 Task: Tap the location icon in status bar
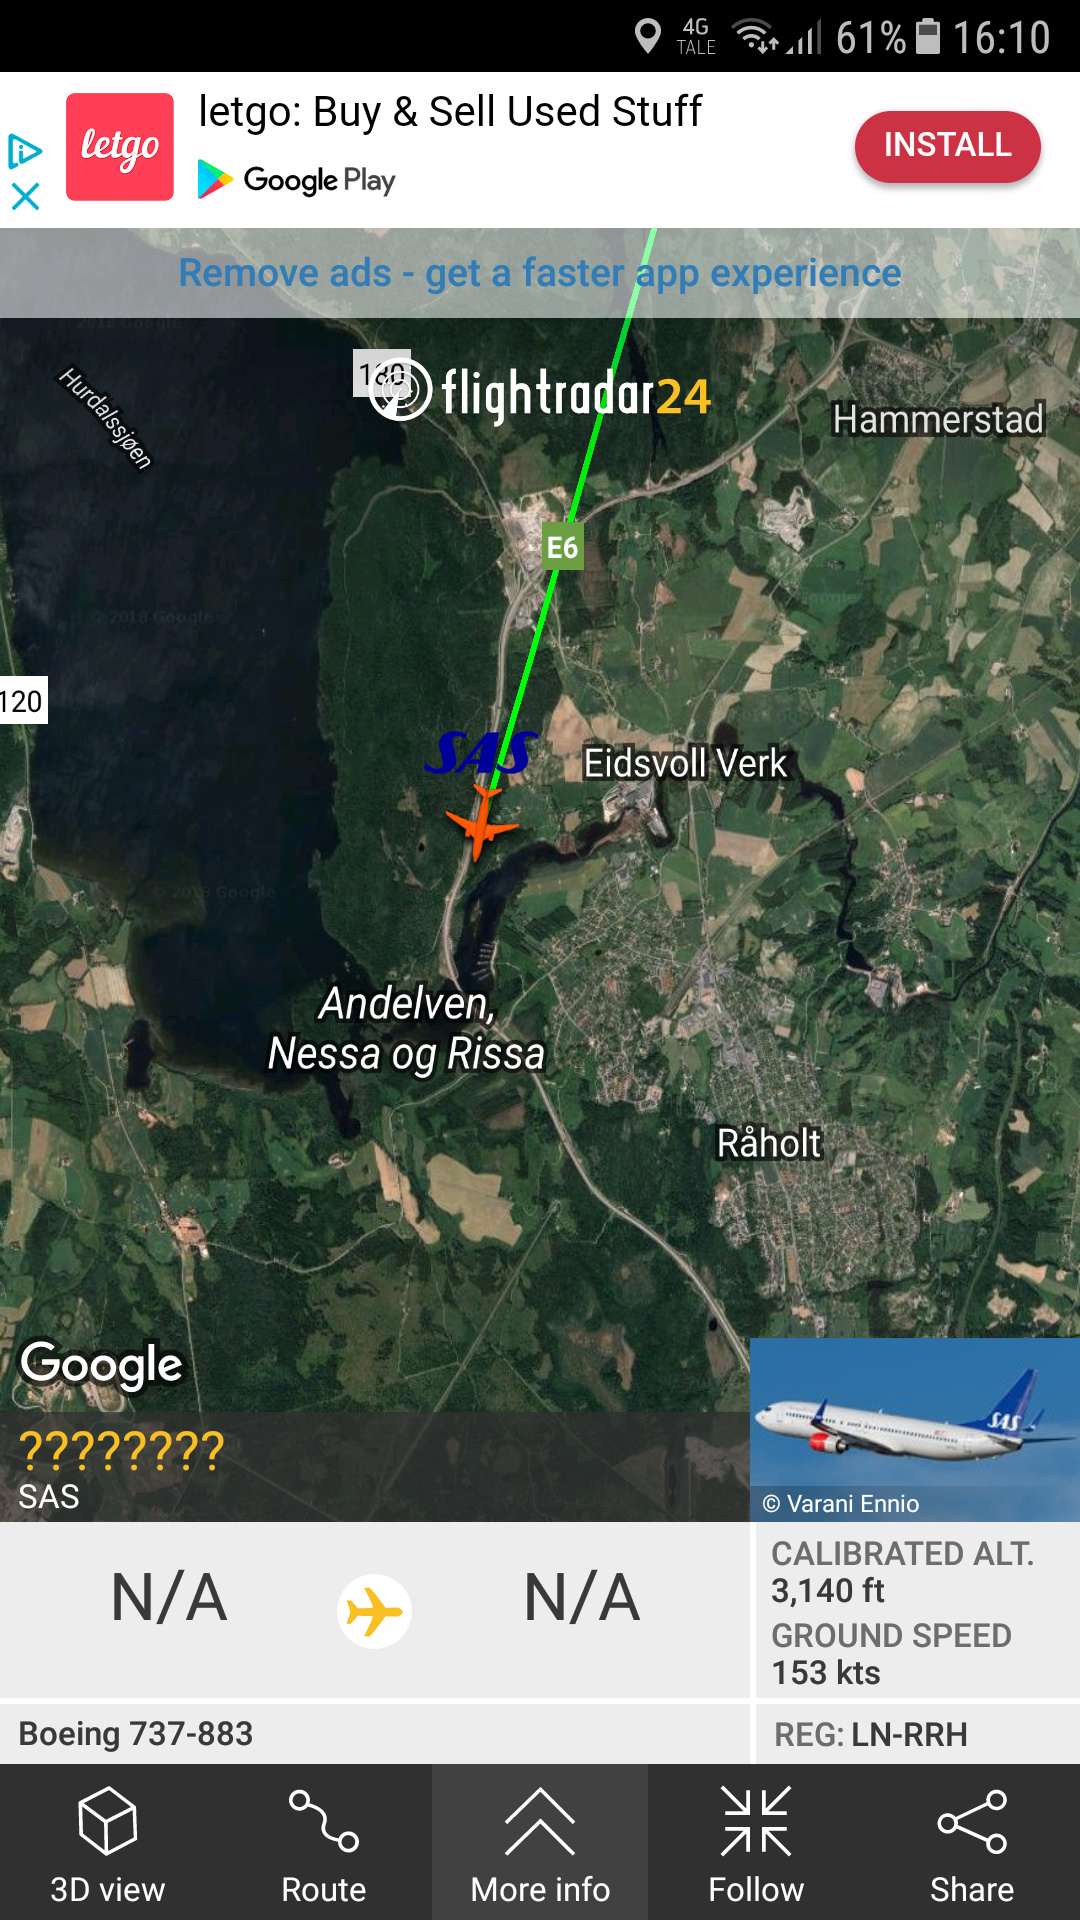[648, 37]
